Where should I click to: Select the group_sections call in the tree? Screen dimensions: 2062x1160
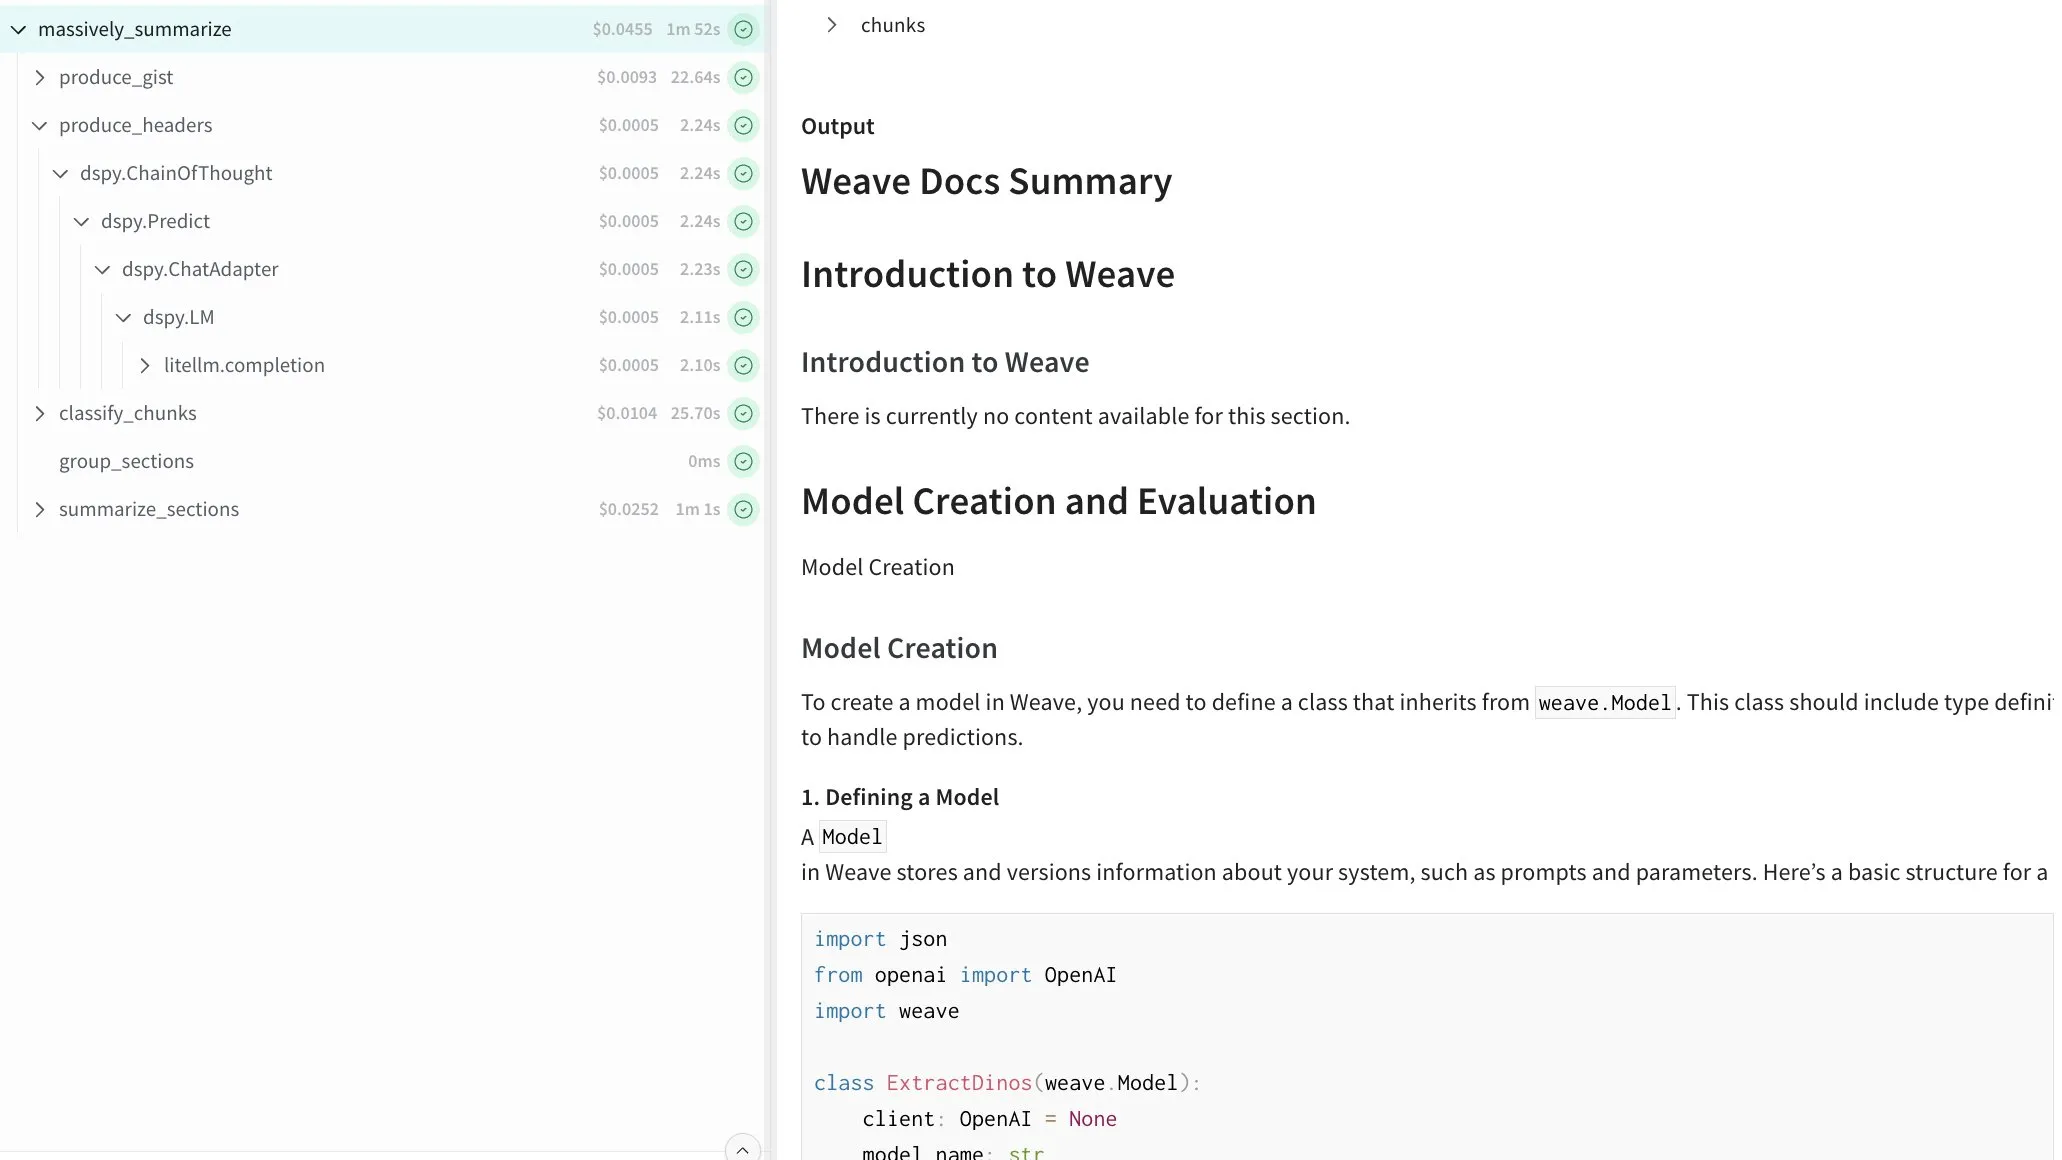pyautogui.click(x=126, y=461)
